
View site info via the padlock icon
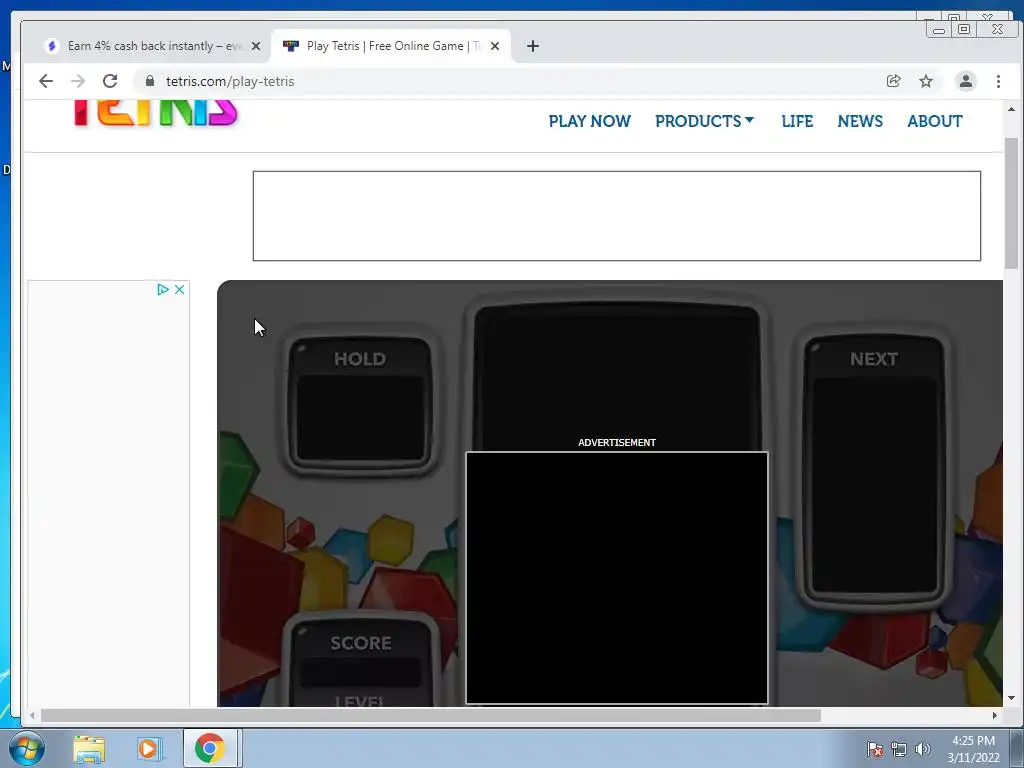pos(150,81)
